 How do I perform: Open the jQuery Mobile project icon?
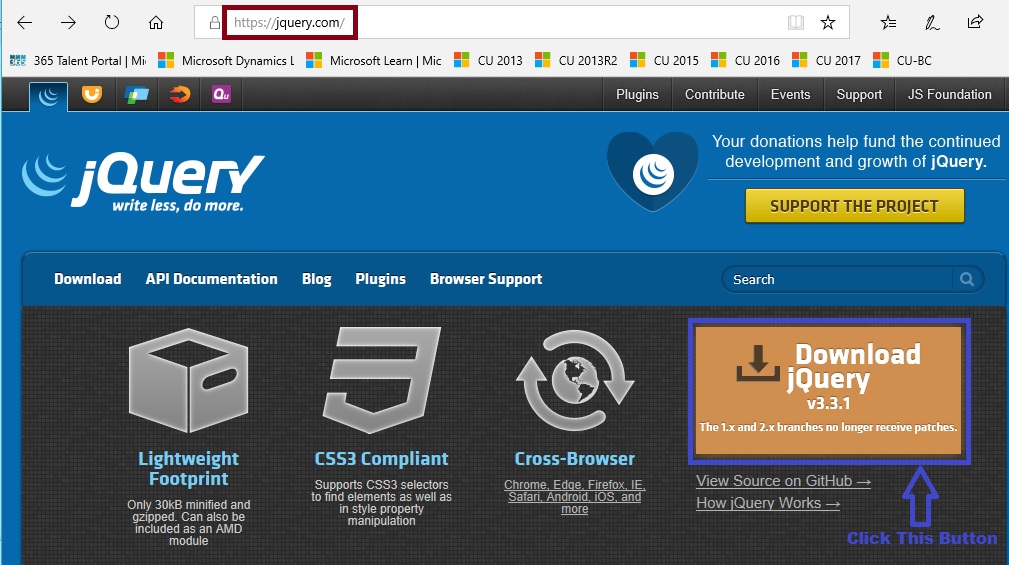135,95
